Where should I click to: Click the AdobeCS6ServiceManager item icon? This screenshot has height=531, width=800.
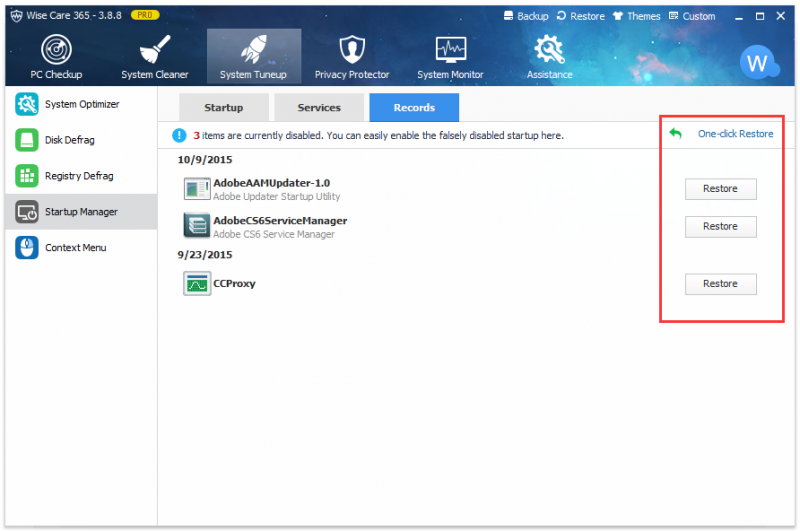pyautogui.click(x=197, y=226)
